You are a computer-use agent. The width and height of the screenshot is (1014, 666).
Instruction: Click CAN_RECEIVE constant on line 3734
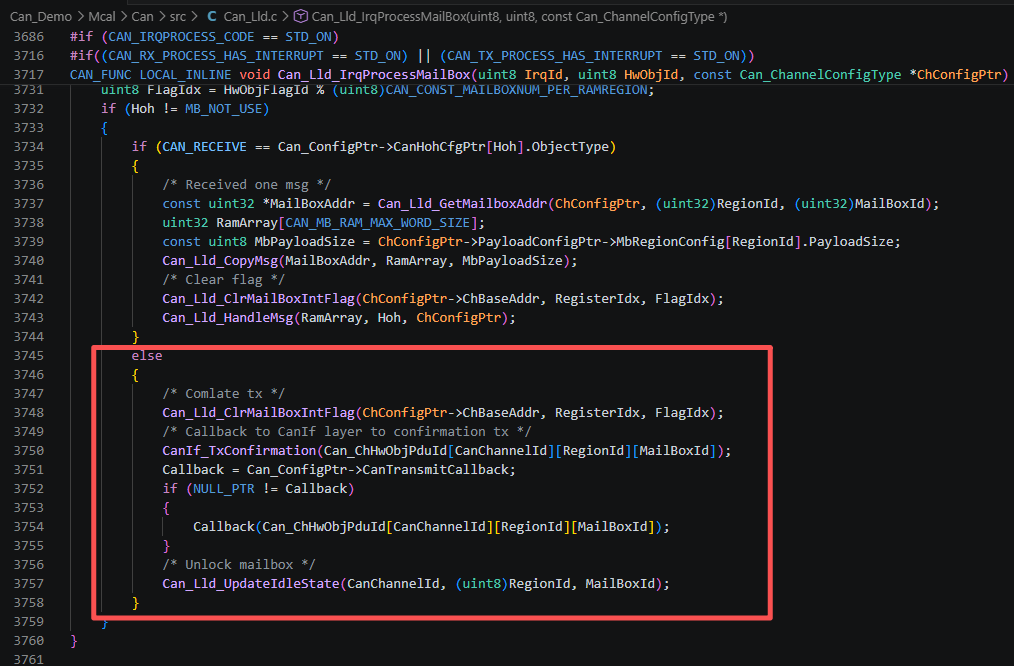(204, 147)
